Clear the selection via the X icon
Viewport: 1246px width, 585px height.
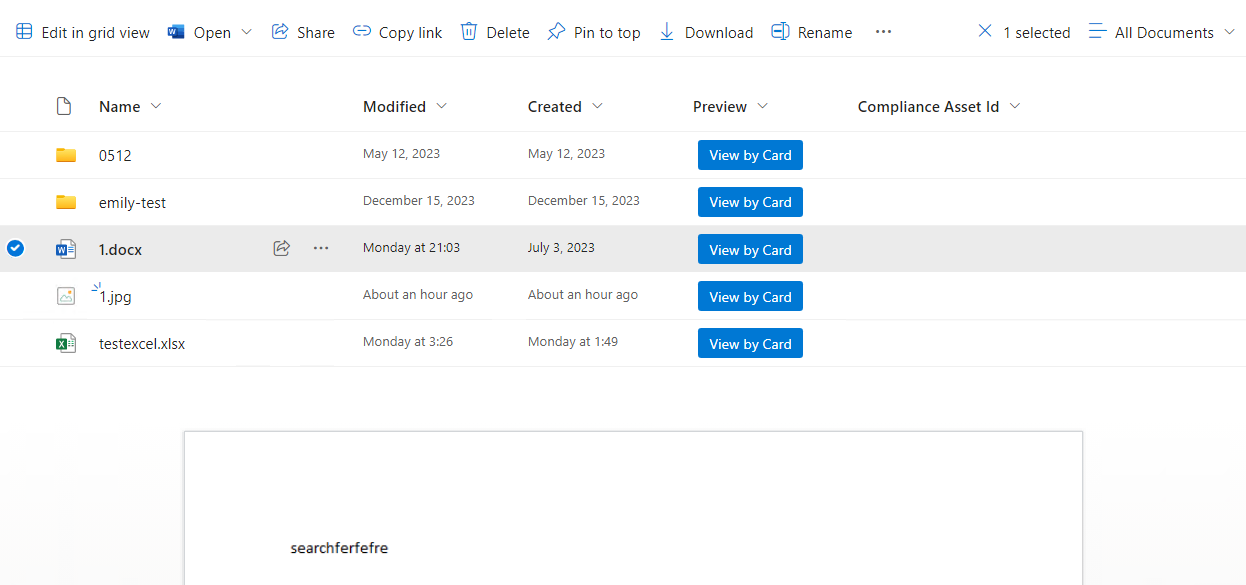tap(984, 31)
